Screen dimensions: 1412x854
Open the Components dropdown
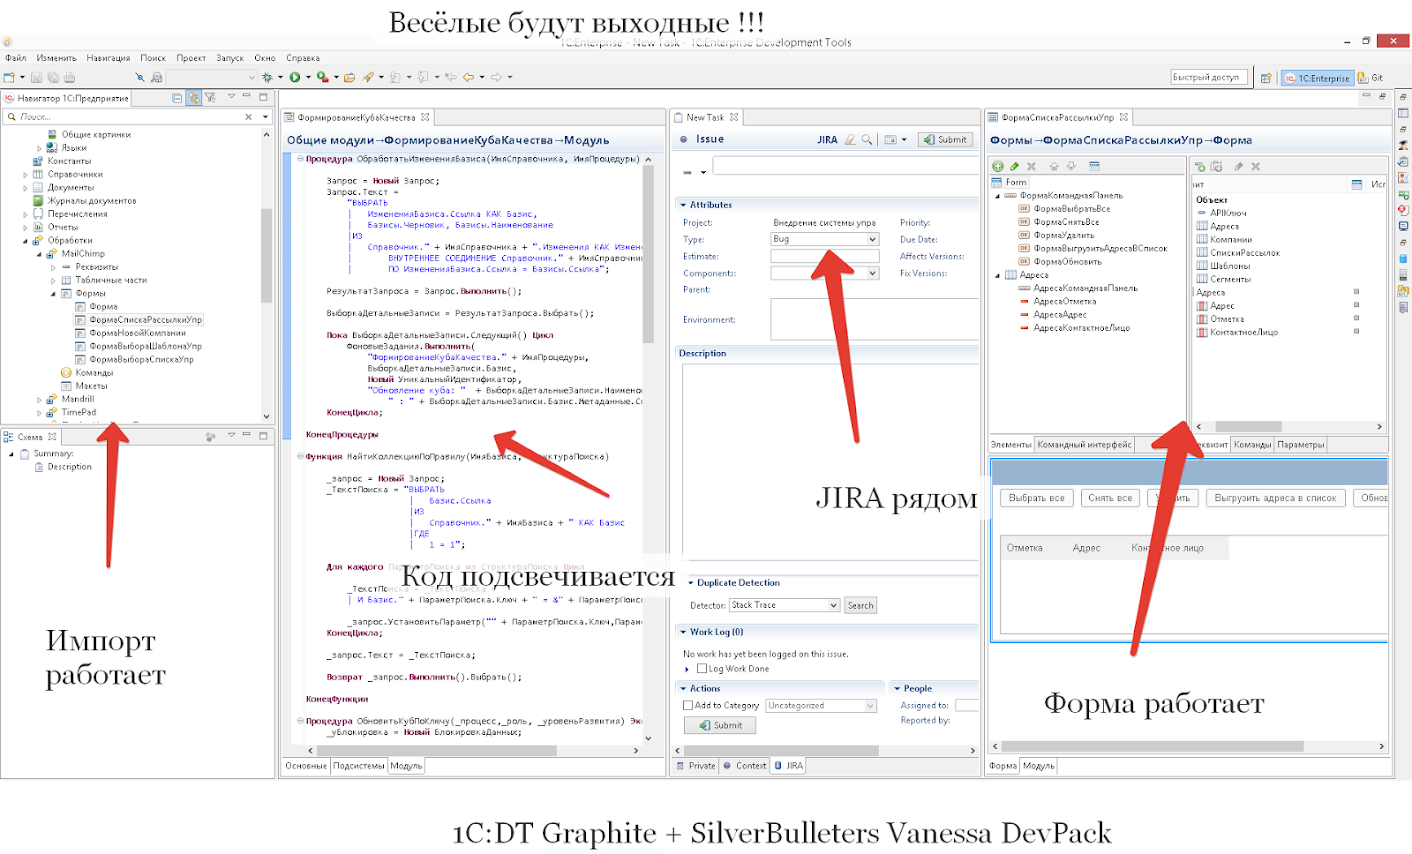[x=824, y=273]
